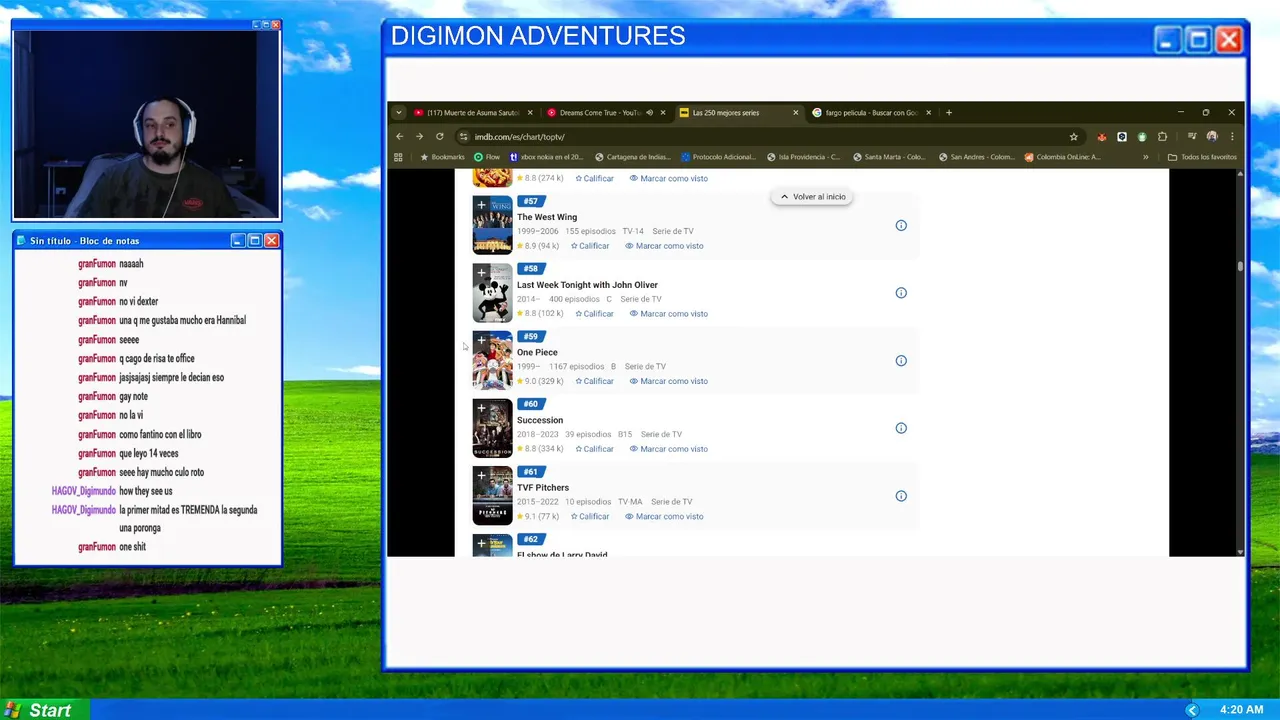Show info for Succession
This screenshot has width=1280, height=720.
[901, 428]
